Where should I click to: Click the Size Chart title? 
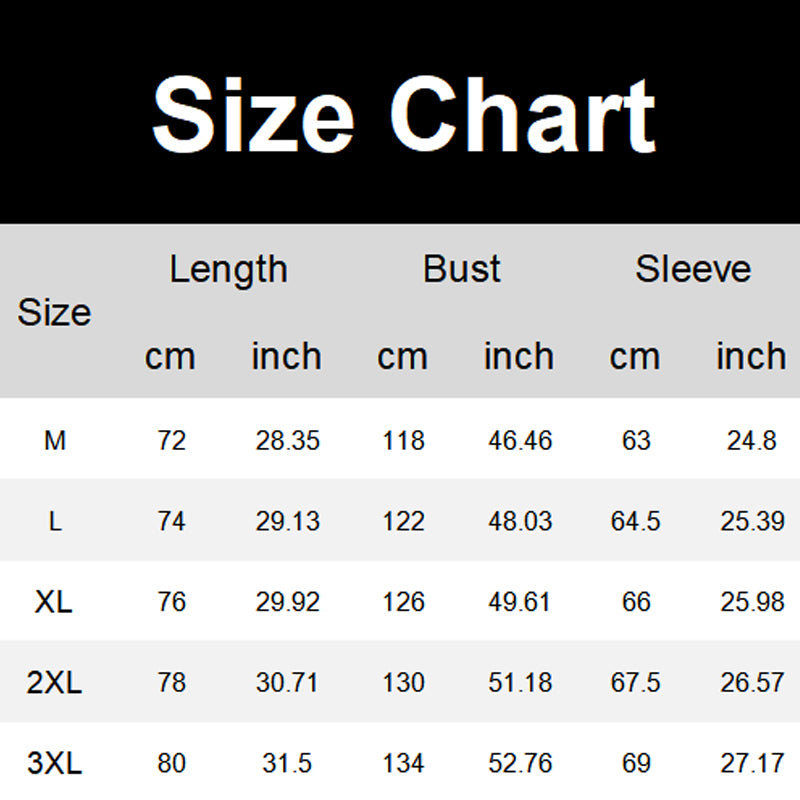(403, 115)
